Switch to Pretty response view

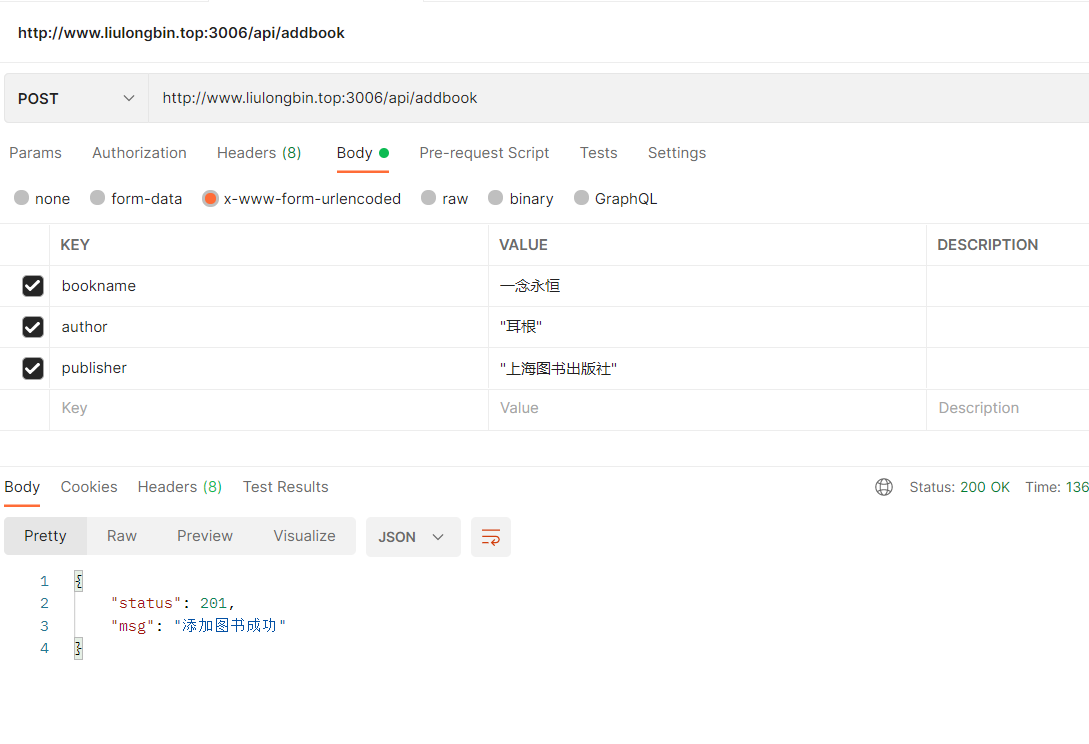click(x=45, y=536)
